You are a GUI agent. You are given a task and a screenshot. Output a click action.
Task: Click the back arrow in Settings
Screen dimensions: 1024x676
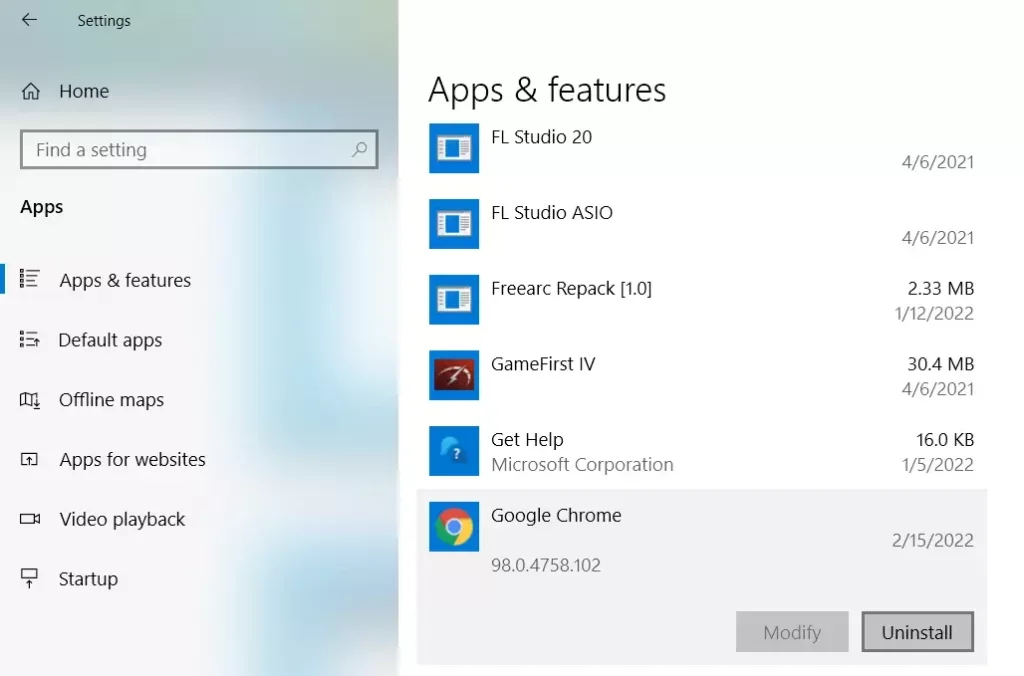coord(29,20)
